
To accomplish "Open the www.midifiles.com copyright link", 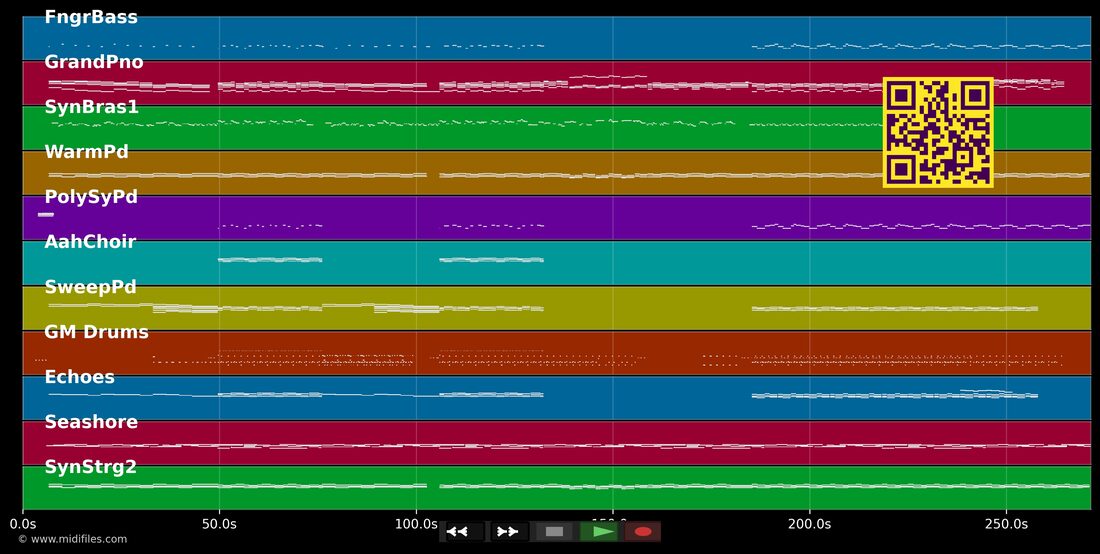I will pyautogui.click(x=72, y=539).
